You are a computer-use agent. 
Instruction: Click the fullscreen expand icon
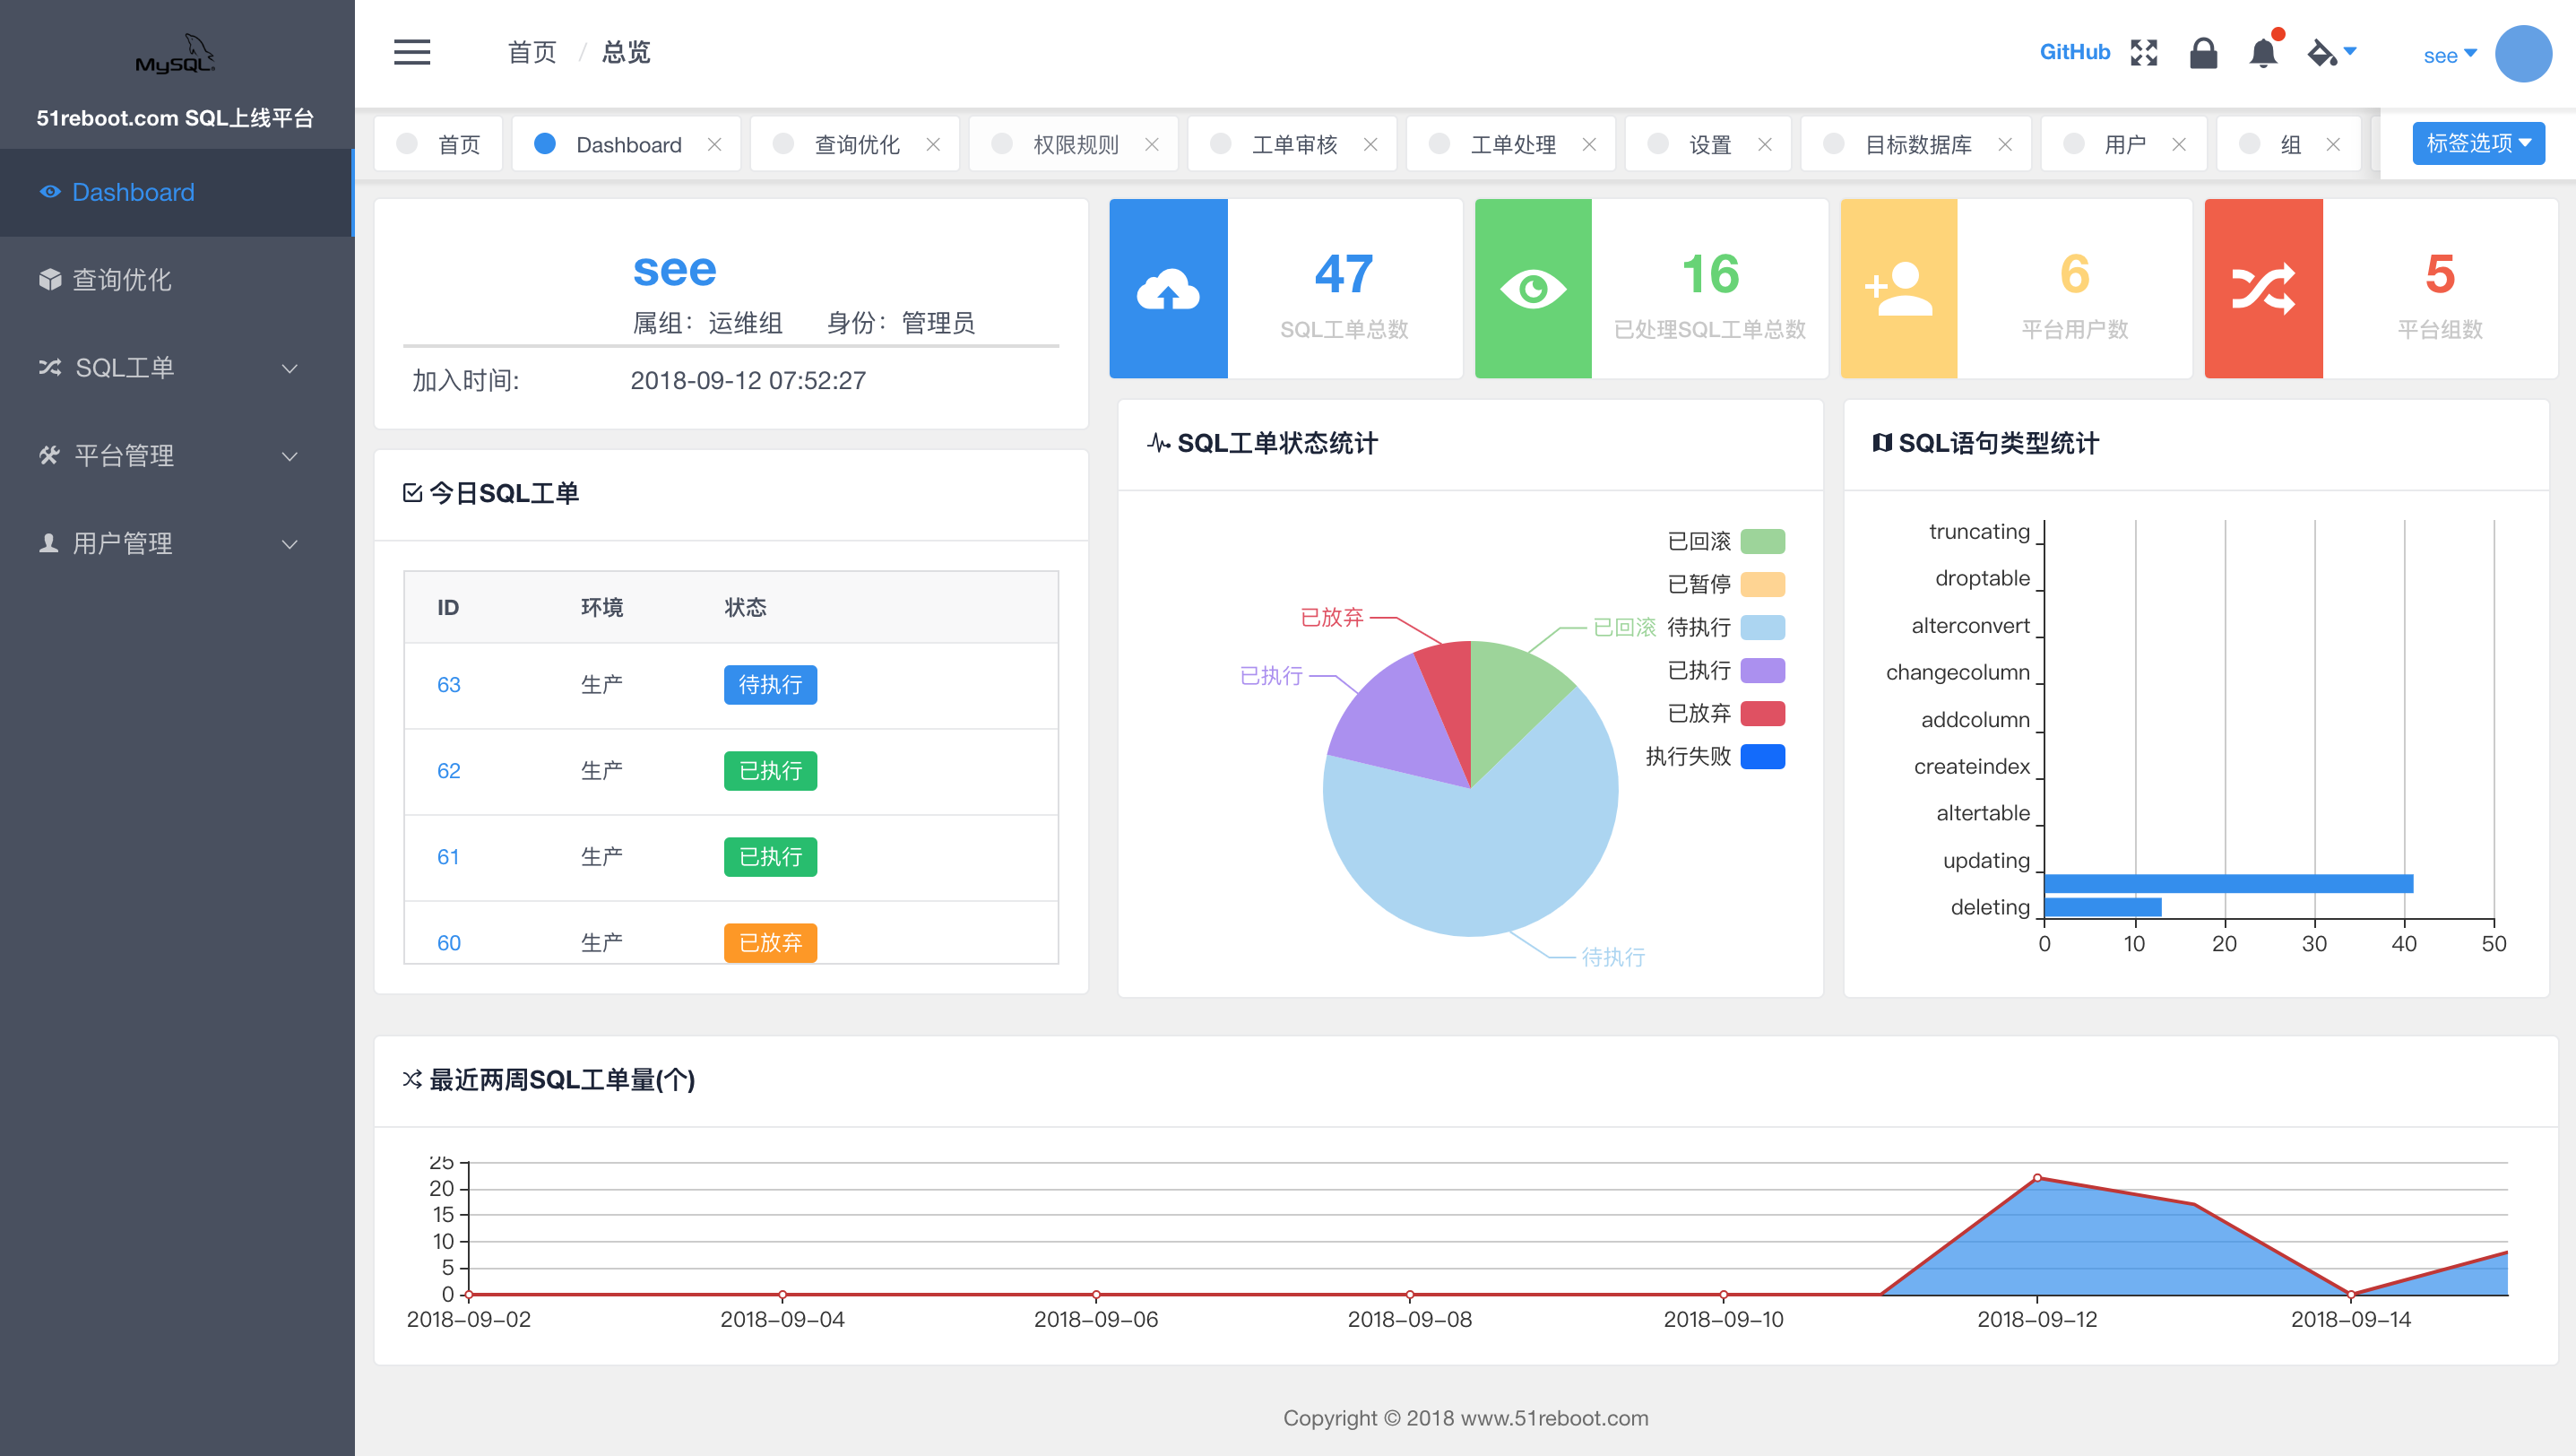click(2144, 52)
